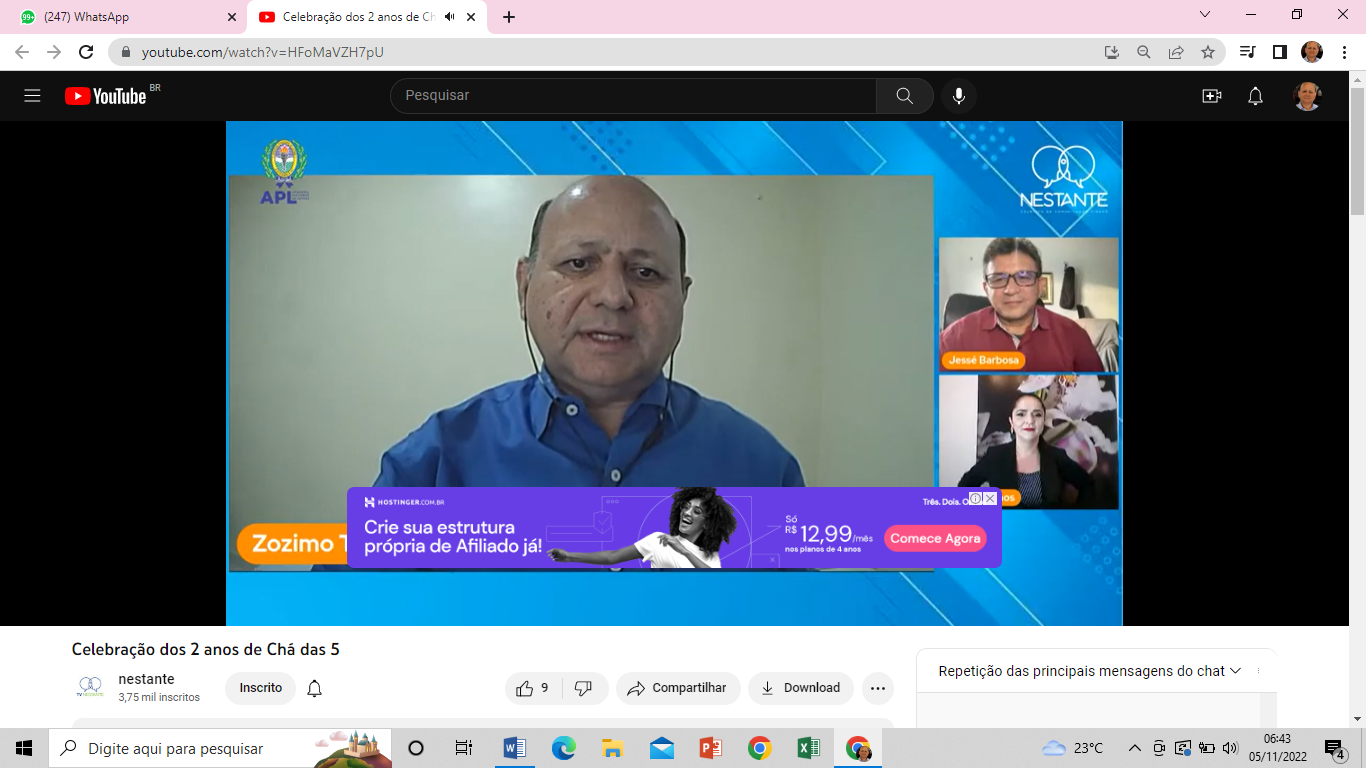
Task: Open the nestante channel name link
Action: pyautogui.click(x=146, y=679)
